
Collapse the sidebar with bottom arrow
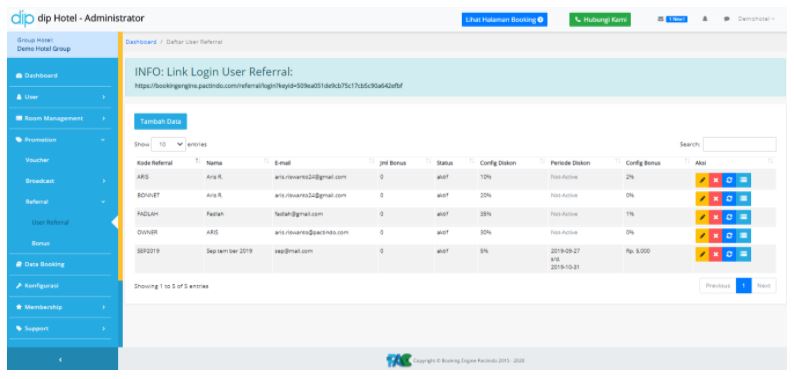click(60, 360)
